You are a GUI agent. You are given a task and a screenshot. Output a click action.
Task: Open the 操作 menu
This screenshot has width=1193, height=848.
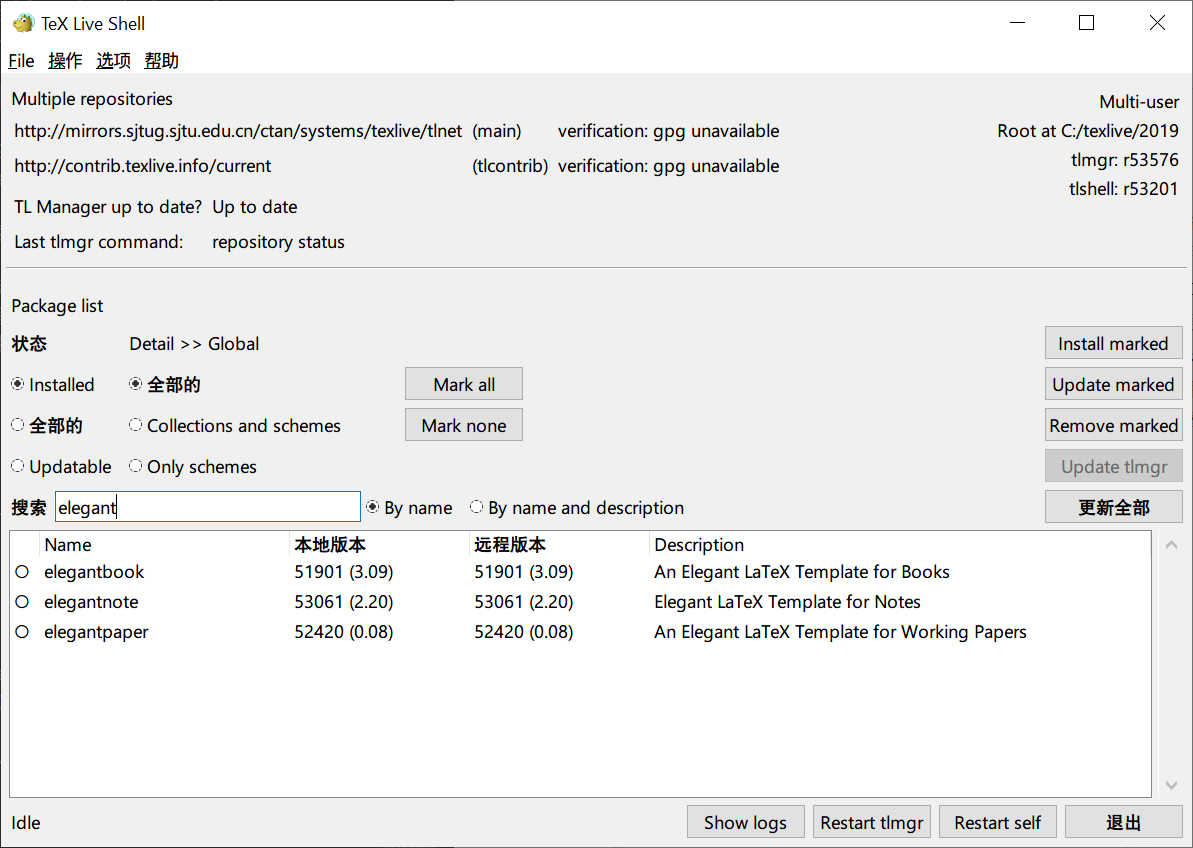[65, 61]
